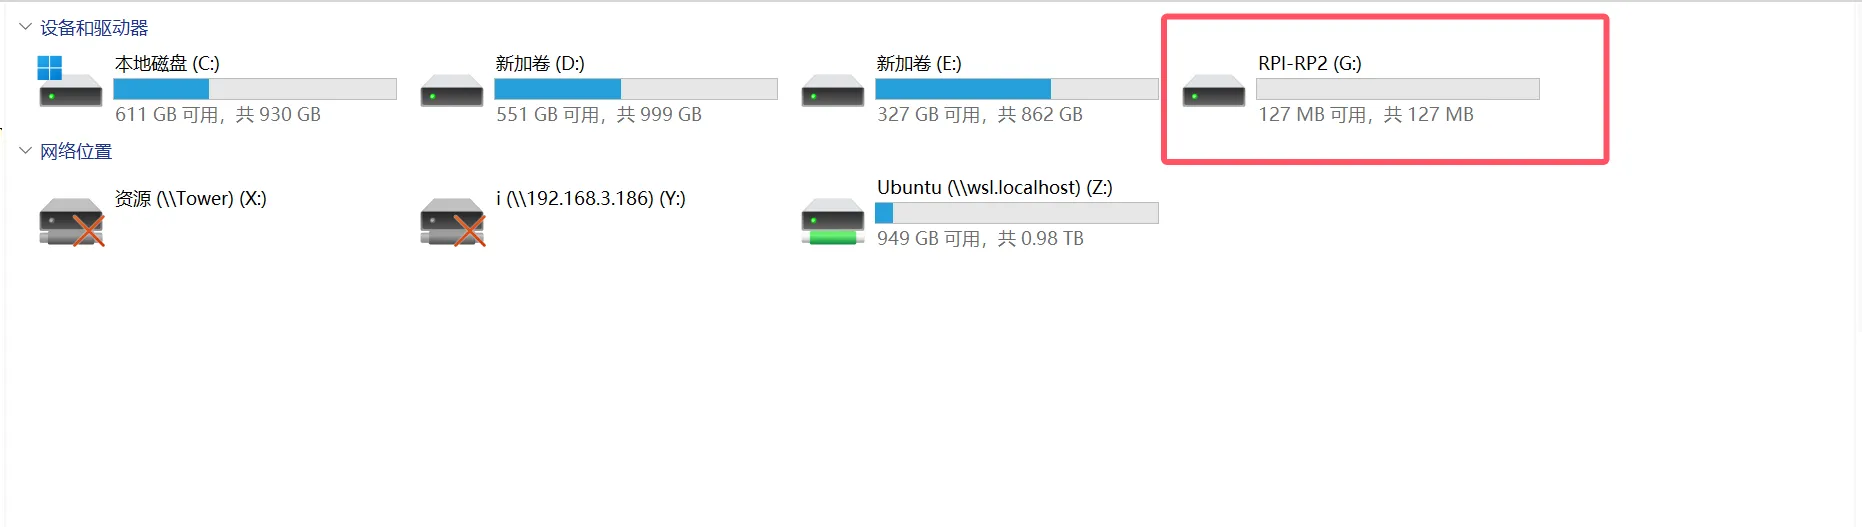The image size is (1862, 527).
Task: Click the 网络位置 section header
Action: click(x=76, y=152)
